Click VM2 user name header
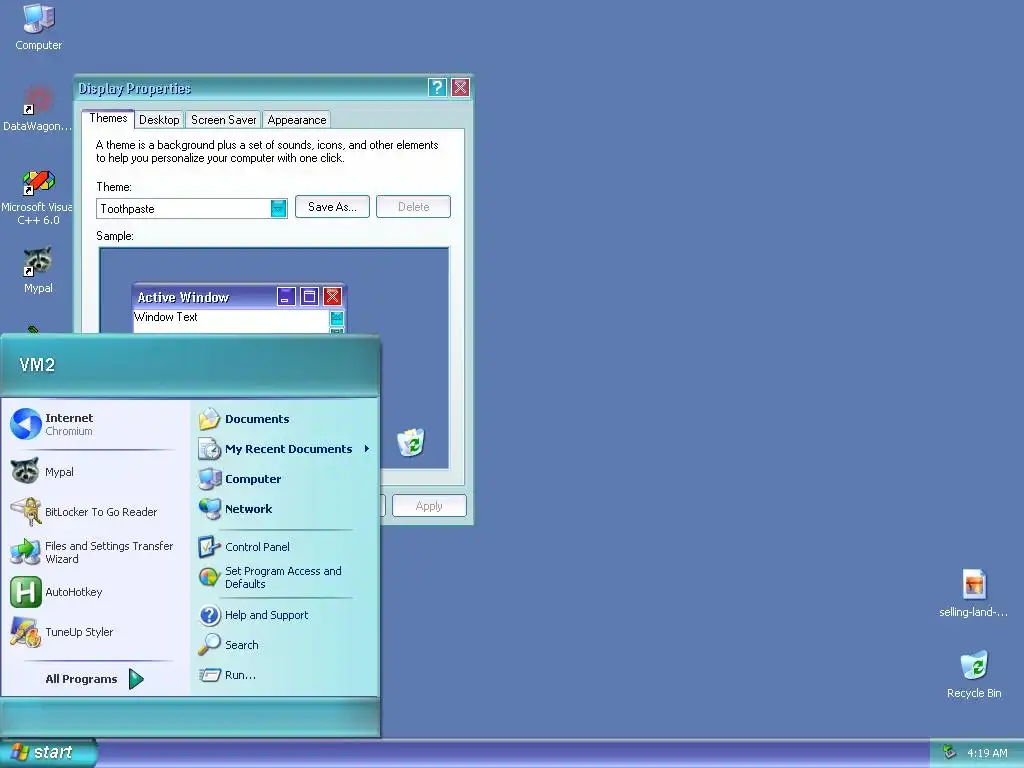The image size is (1024, 768). click(37, 364)
